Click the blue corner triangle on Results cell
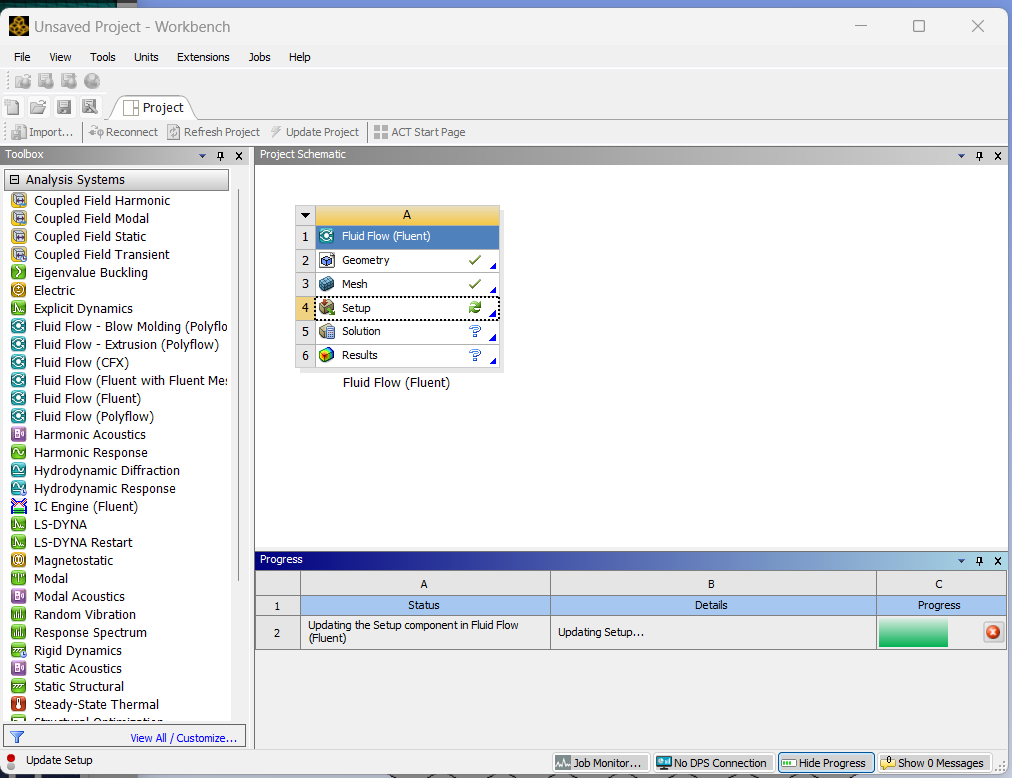The width and height of the screenshot is (1012, 778). [493, 360]
